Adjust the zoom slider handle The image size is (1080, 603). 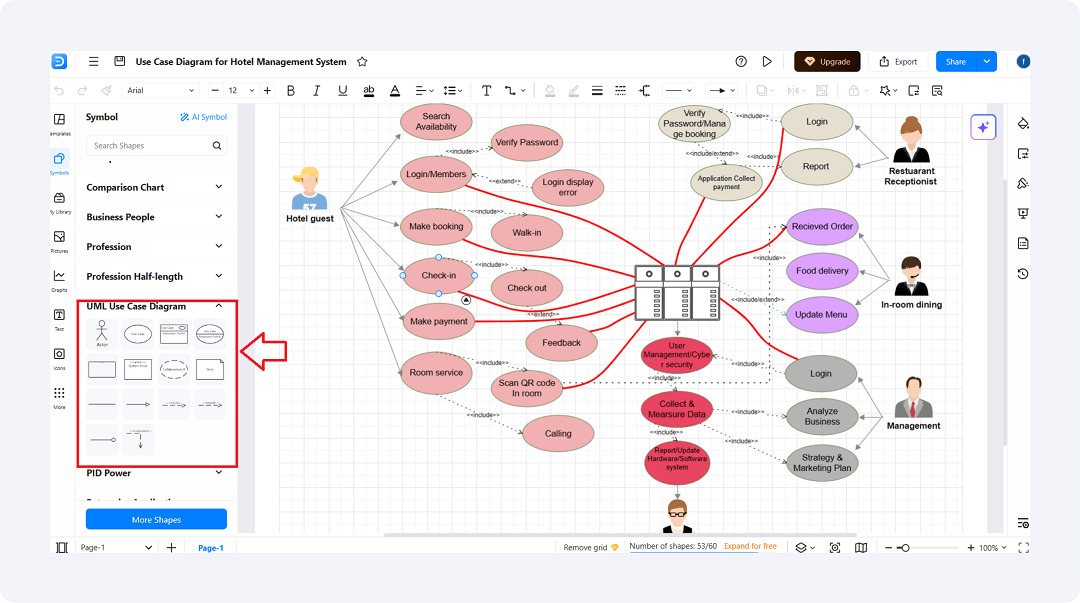(905, 548)
